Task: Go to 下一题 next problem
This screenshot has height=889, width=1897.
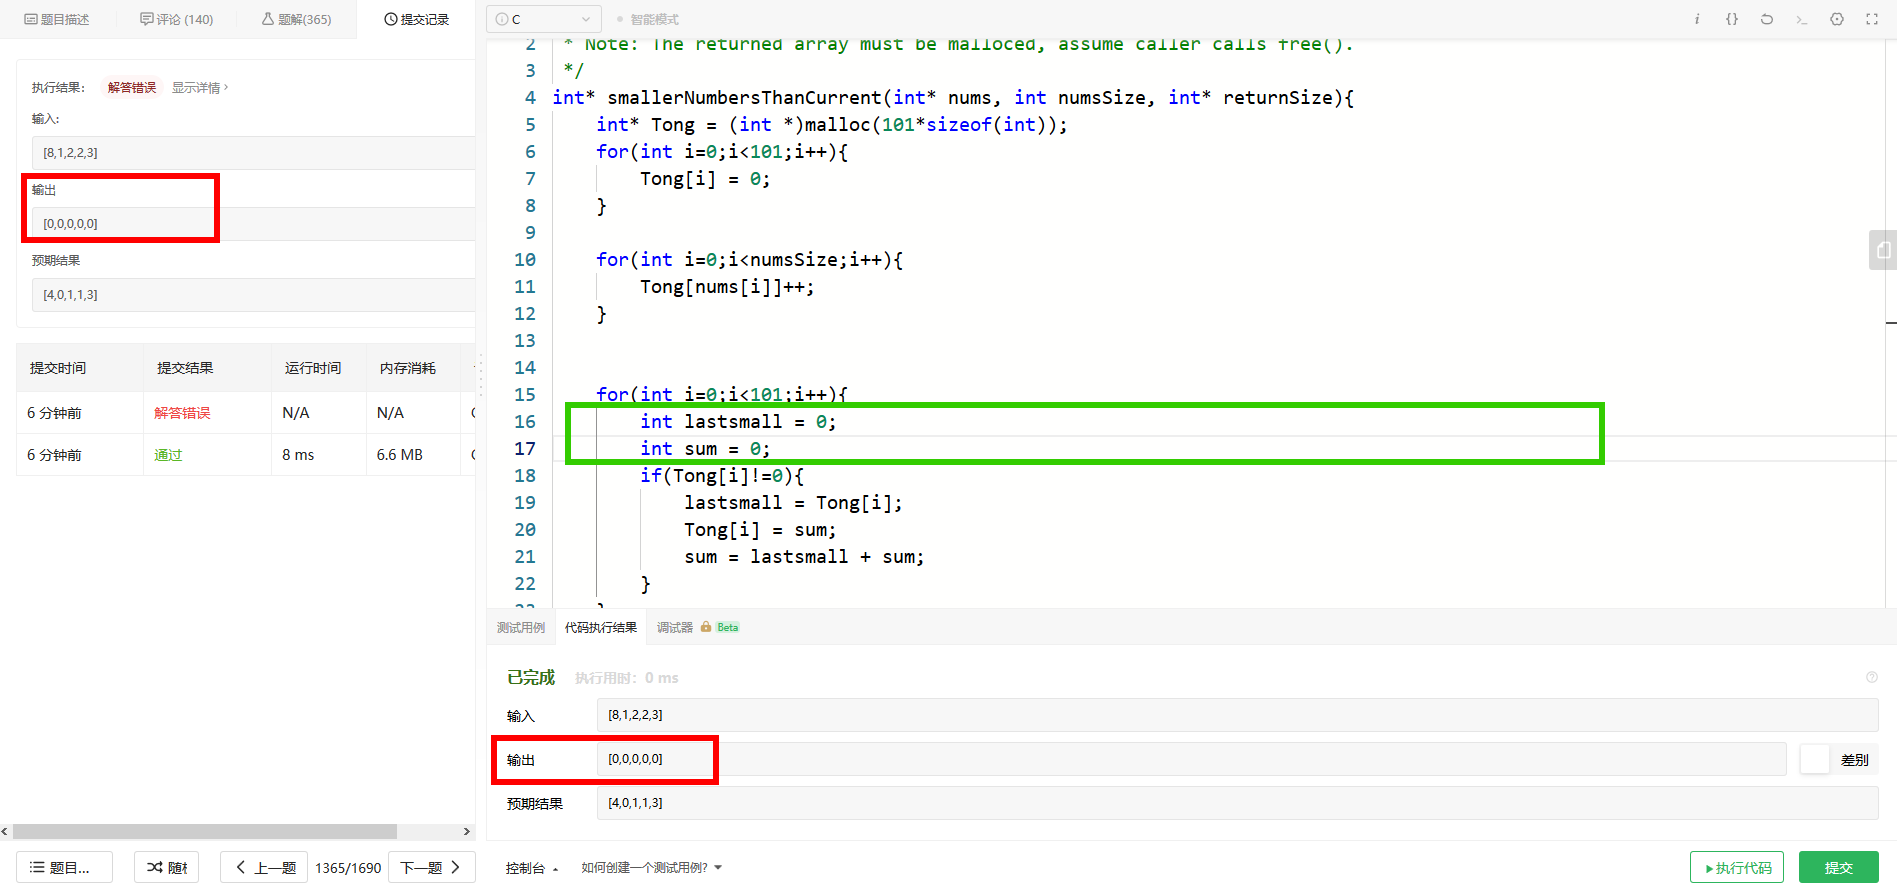Action: [x=431, y=867]
